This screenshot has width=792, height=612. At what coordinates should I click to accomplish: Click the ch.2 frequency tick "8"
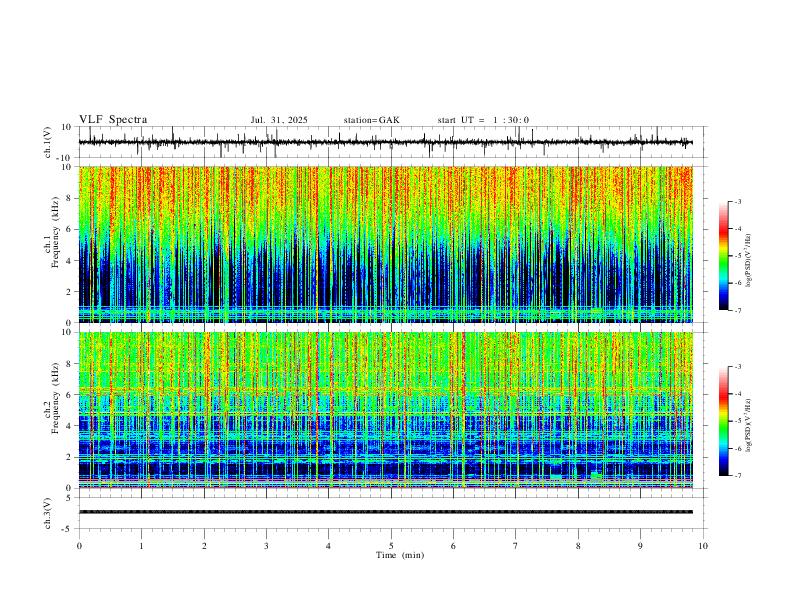click(x=69, y=364)
